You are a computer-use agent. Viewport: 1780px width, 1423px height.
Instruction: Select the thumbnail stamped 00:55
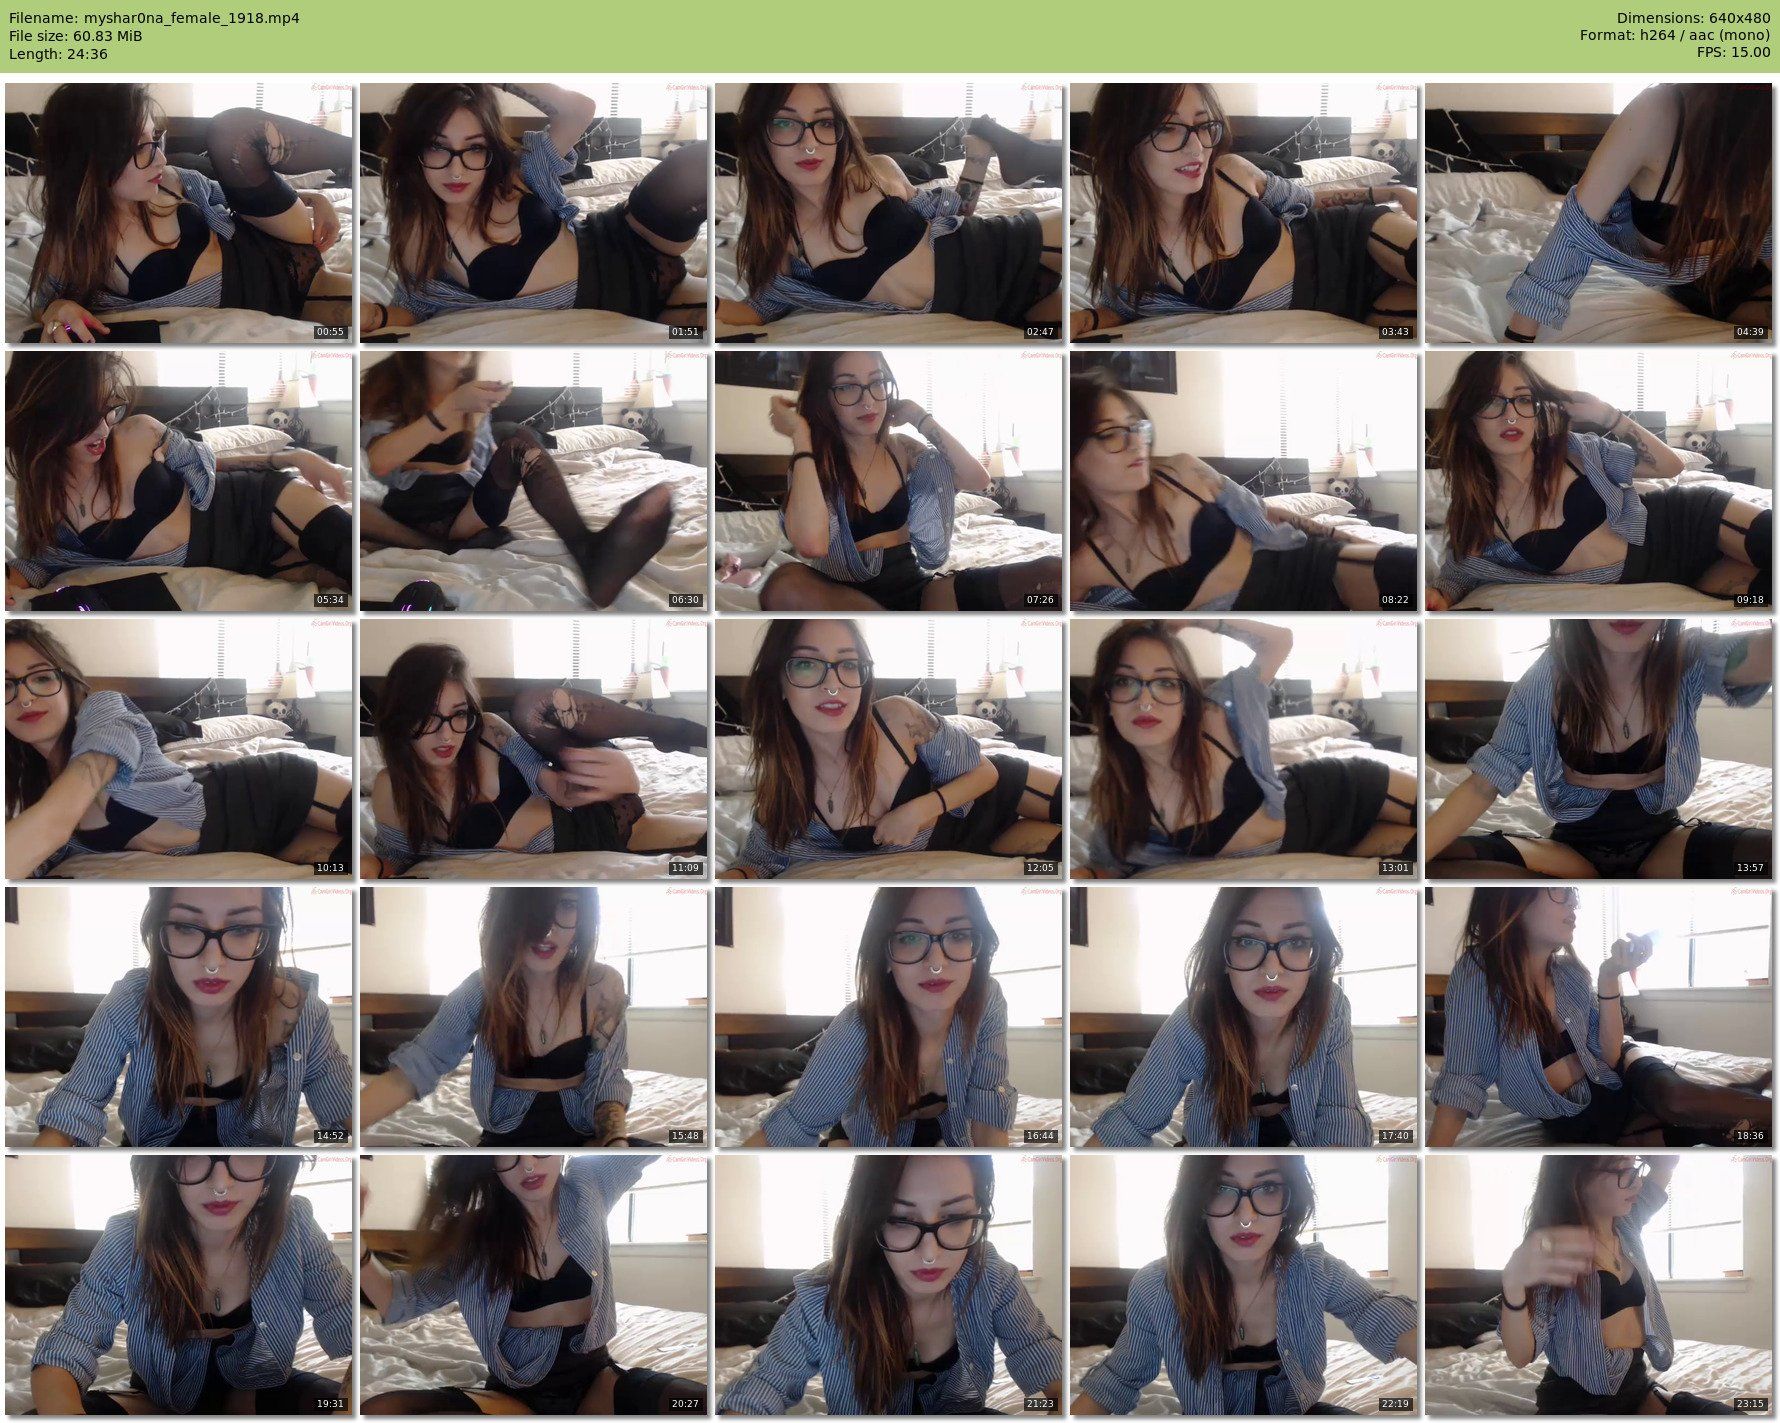point(178,213)
